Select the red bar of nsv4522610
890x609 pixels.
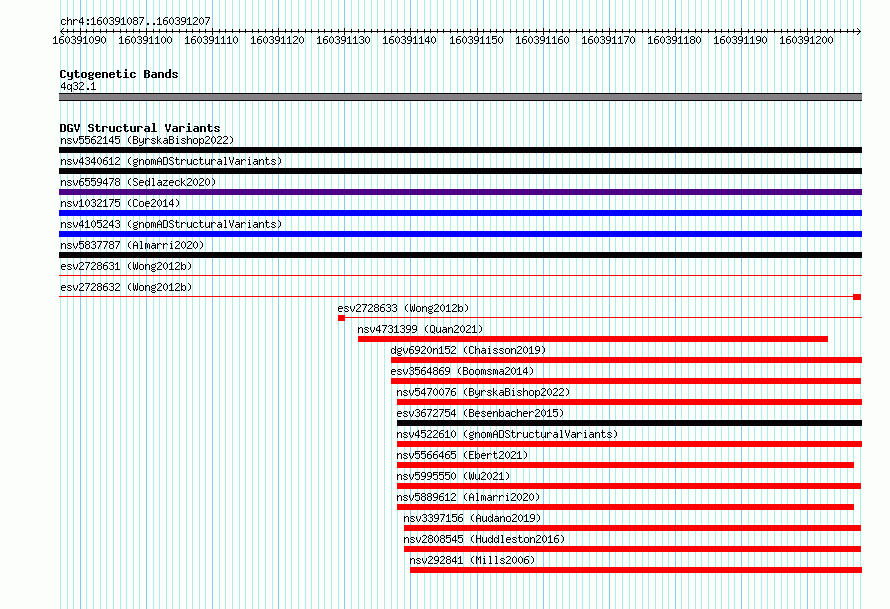(629, 444)
